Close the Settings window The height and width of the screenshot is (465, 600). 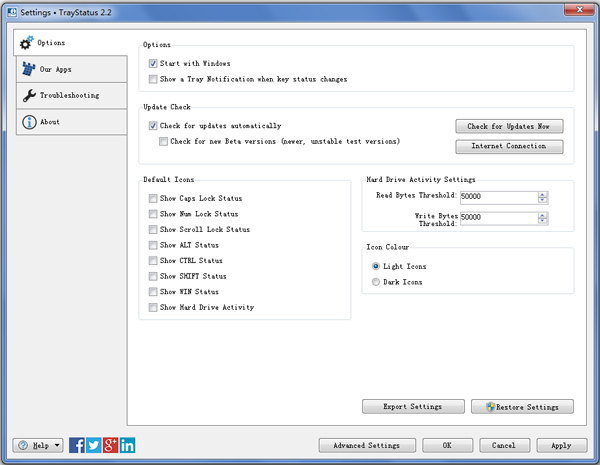click(x=579, y=10)
